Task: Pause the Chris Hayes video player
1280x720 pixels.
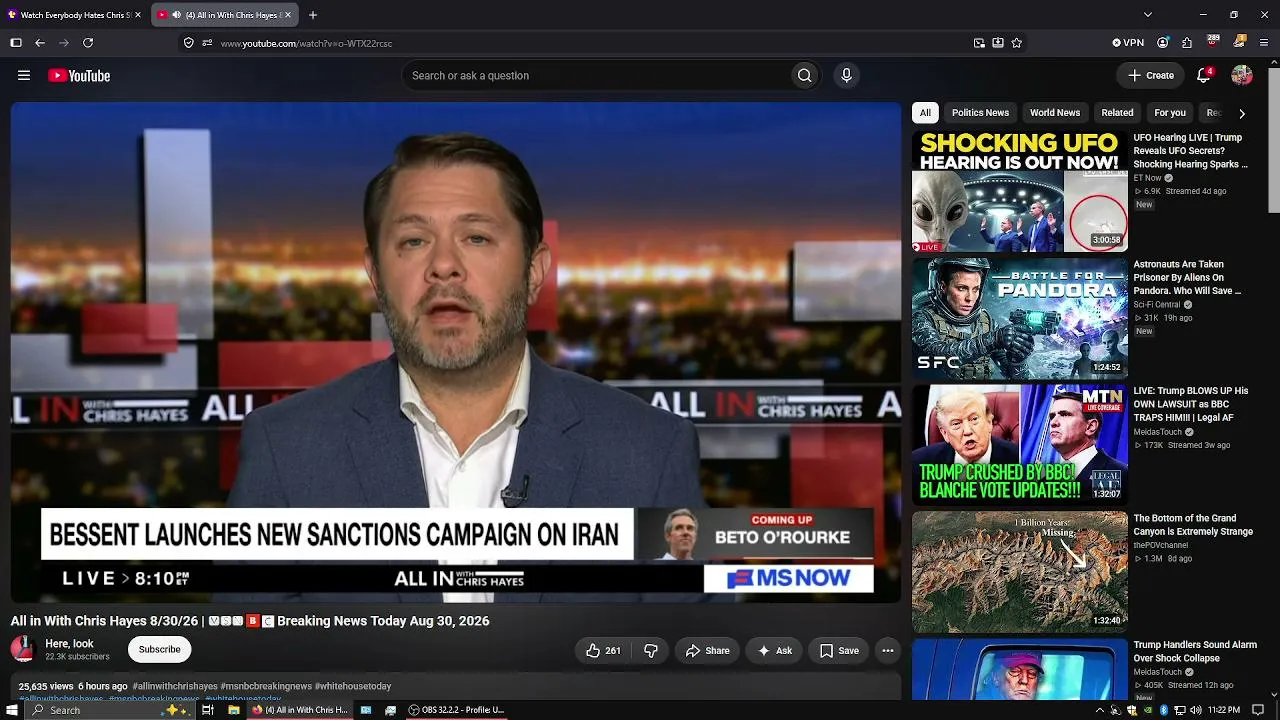Action: (x=456, y=352)
